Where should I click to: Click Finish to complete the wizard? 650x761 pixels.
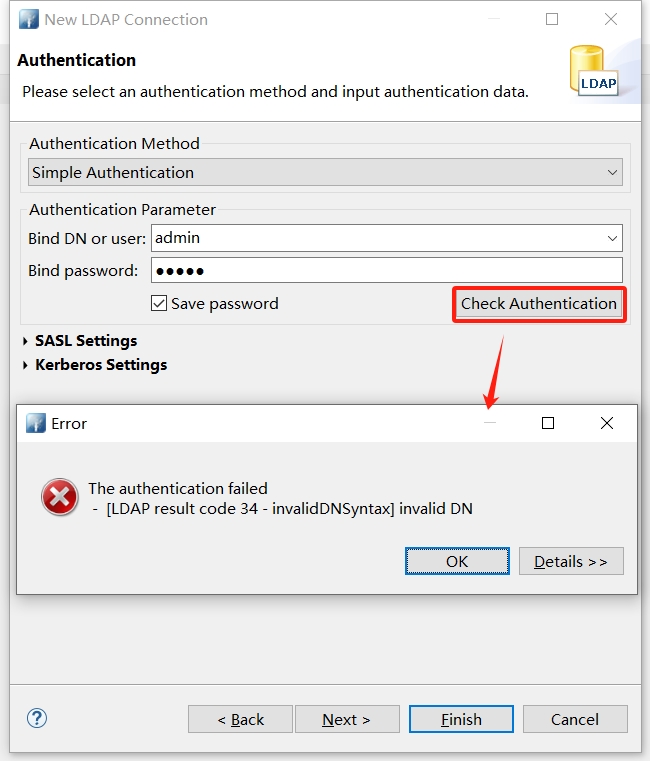click(461, 719)
